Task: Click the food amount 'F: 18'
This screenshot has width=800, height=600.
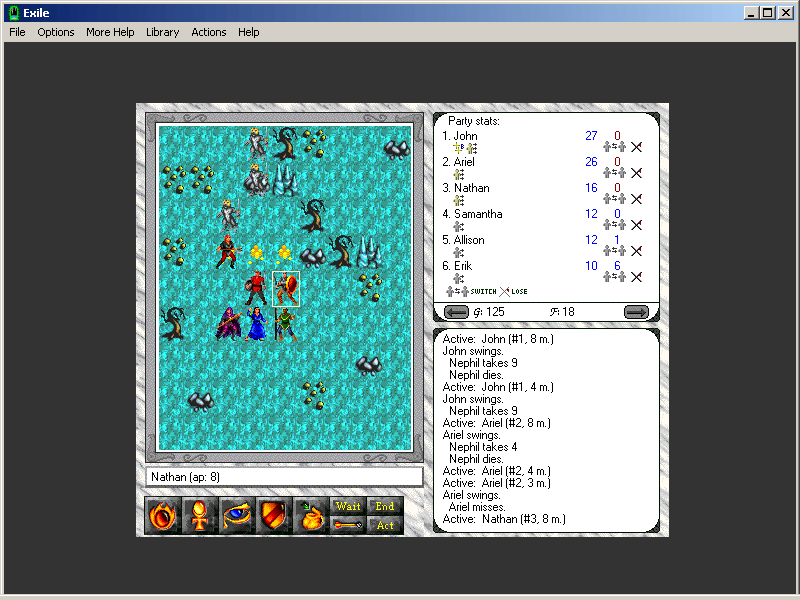Action: pos(562,312)
